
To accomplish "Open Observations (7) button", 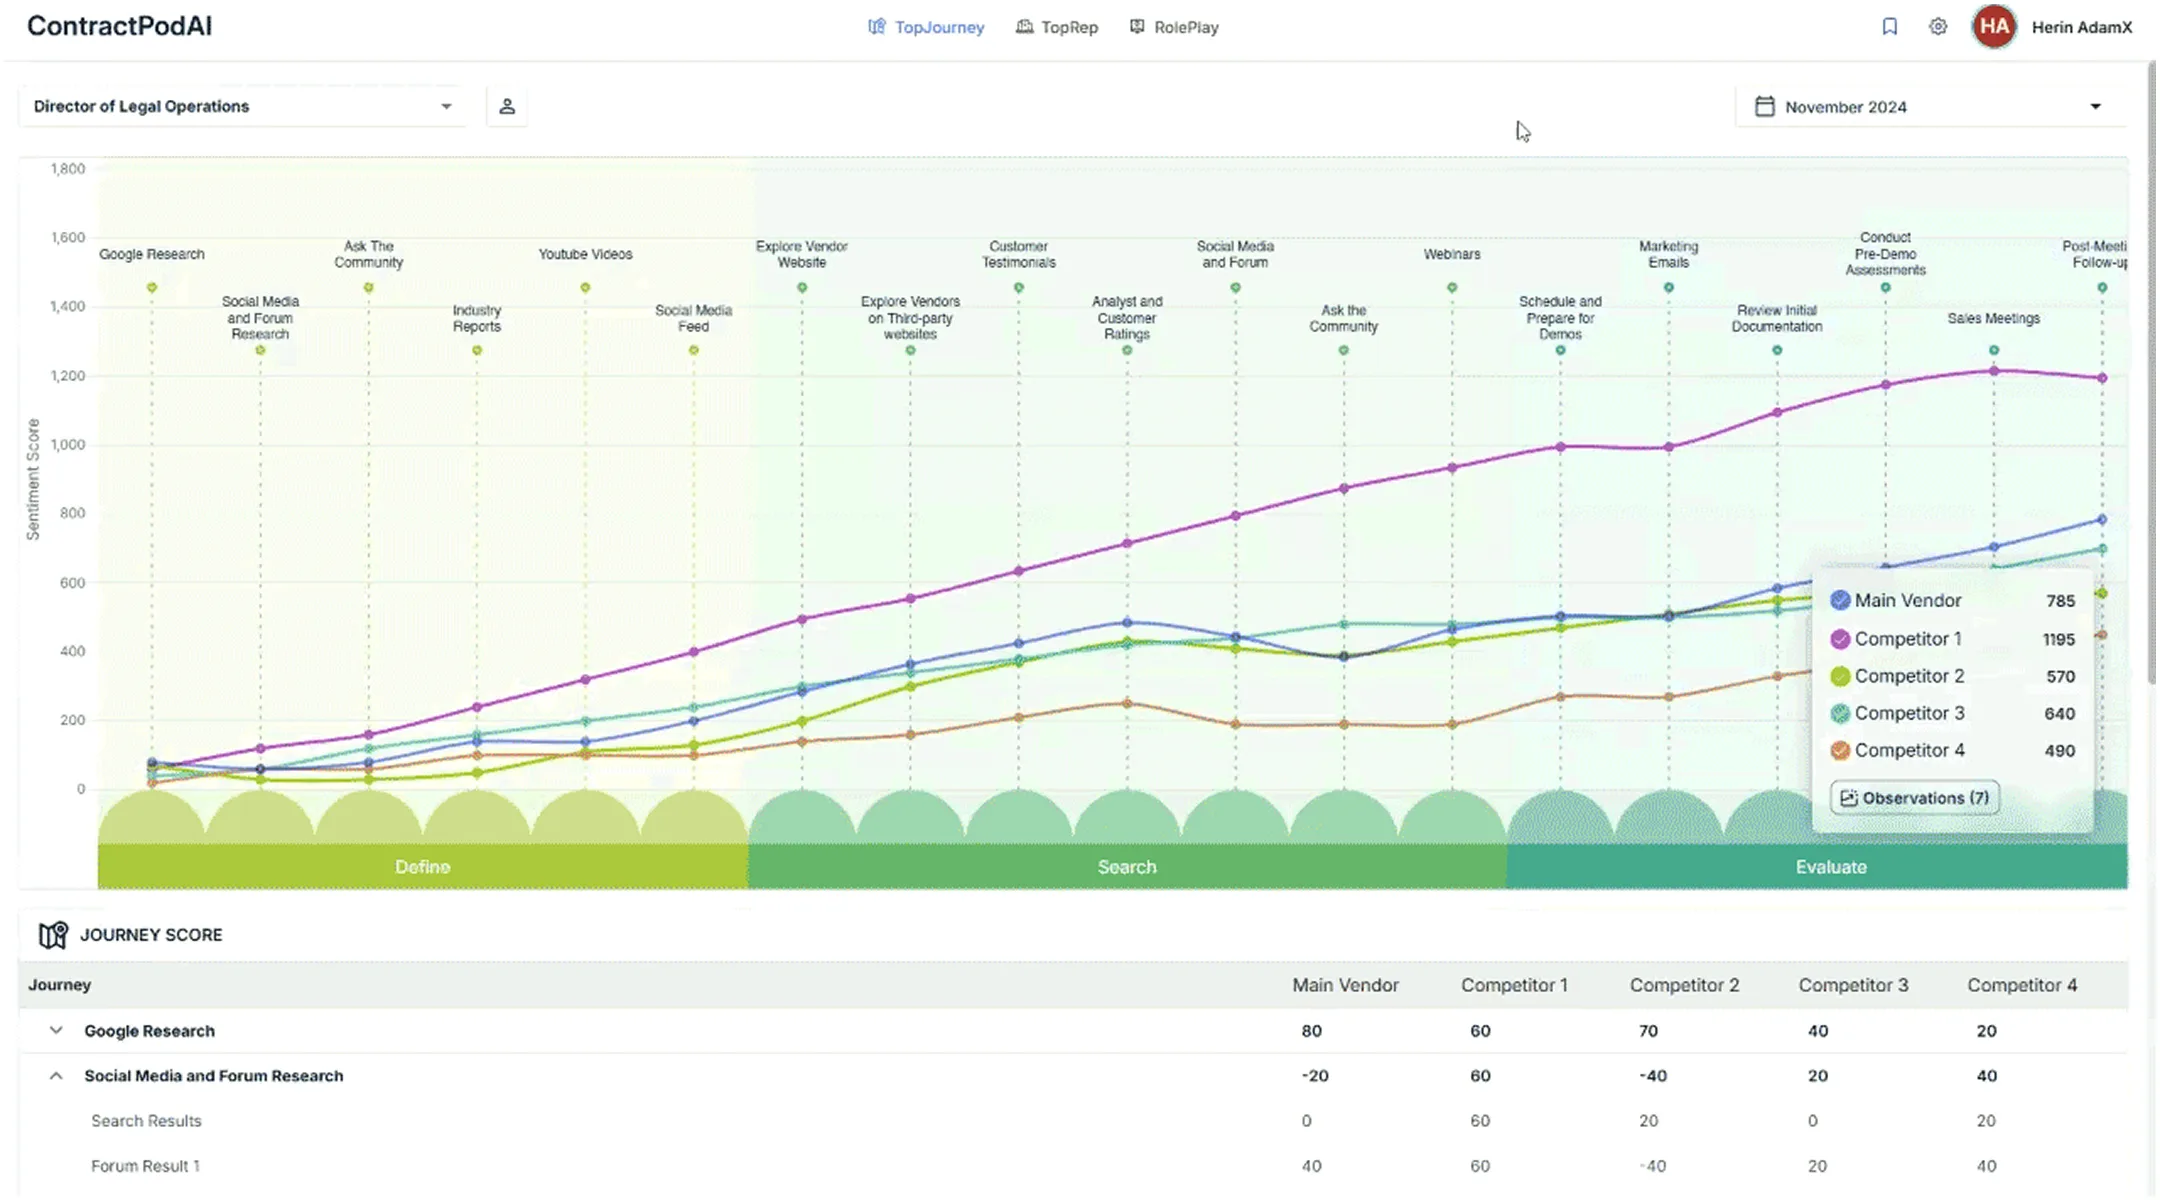I will 1915,798.
